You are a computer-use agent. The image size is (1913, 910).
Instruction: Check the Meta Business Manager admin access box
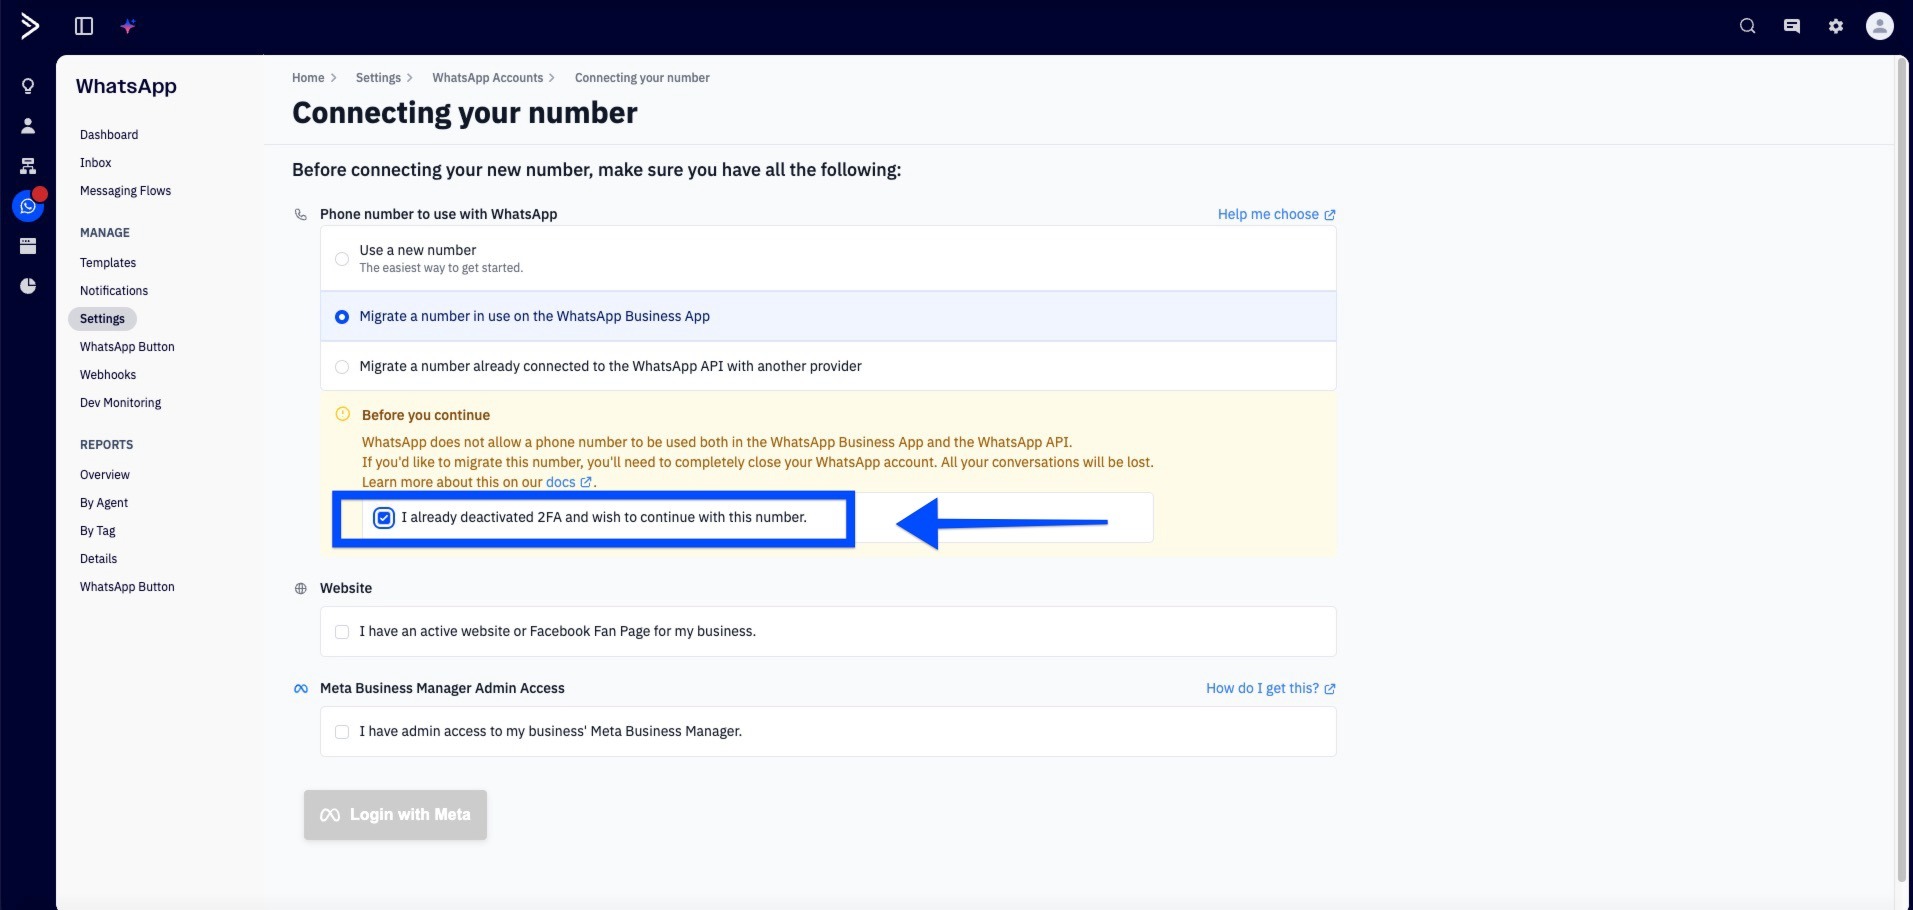pos(342,732)
